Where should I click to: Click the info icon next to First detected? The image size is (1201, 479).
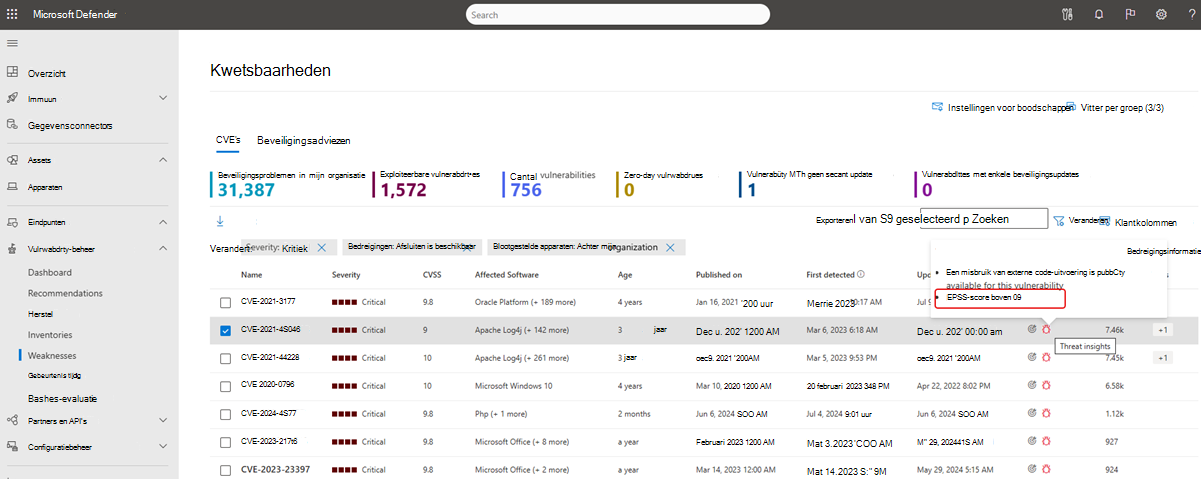coord(861,274)
